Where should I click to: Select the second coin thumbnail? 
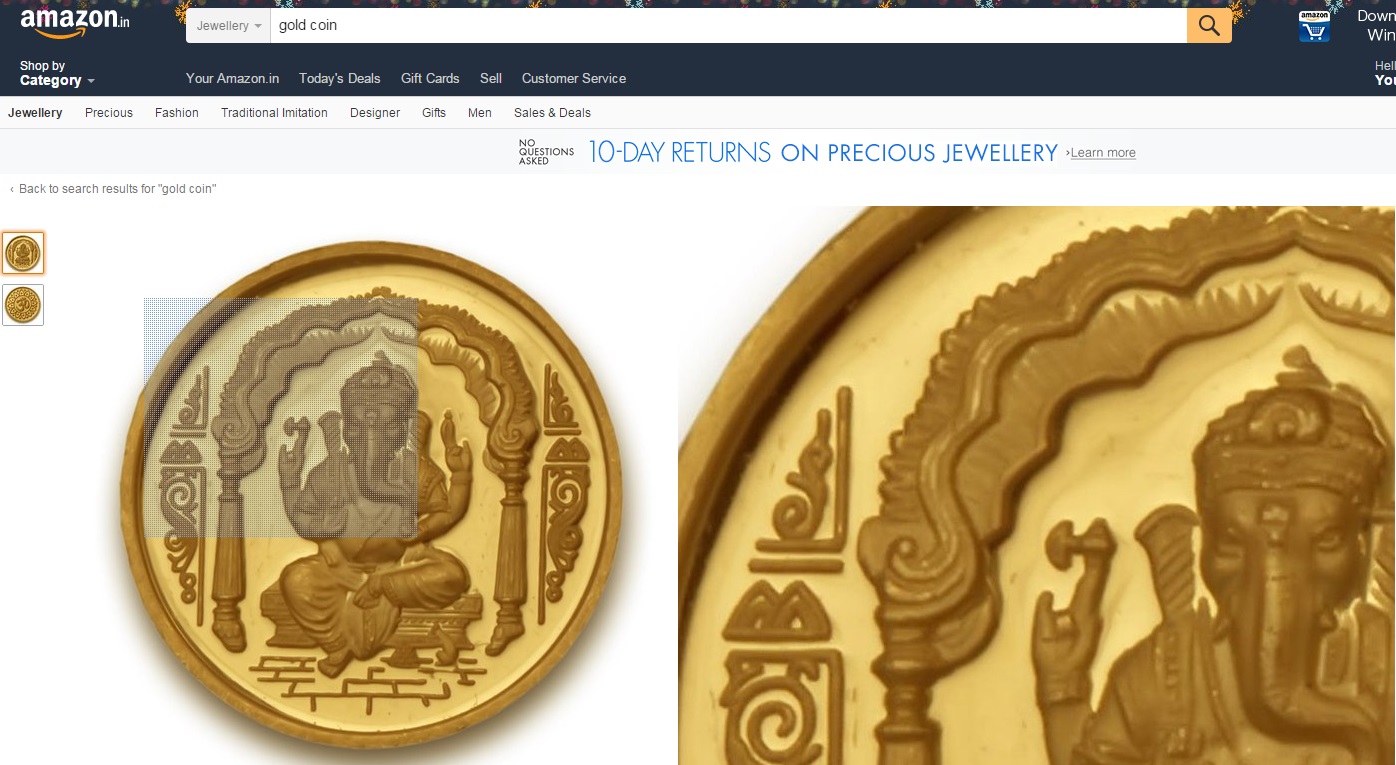tap(23, 305)
